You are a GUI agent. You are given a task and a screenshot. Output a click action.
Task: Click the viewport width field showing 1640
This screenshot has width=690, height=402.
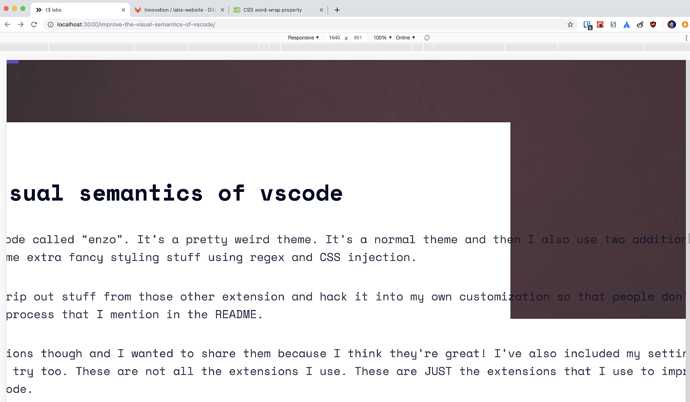click(334, 38)
